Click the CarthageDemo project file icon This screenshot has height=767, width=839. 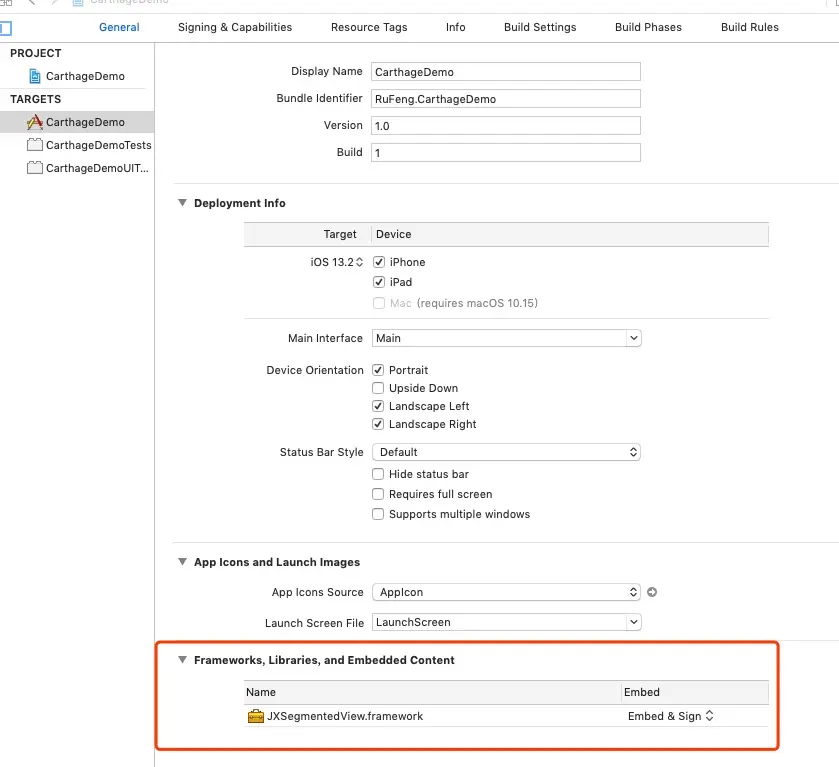click(x=35, y=76)
